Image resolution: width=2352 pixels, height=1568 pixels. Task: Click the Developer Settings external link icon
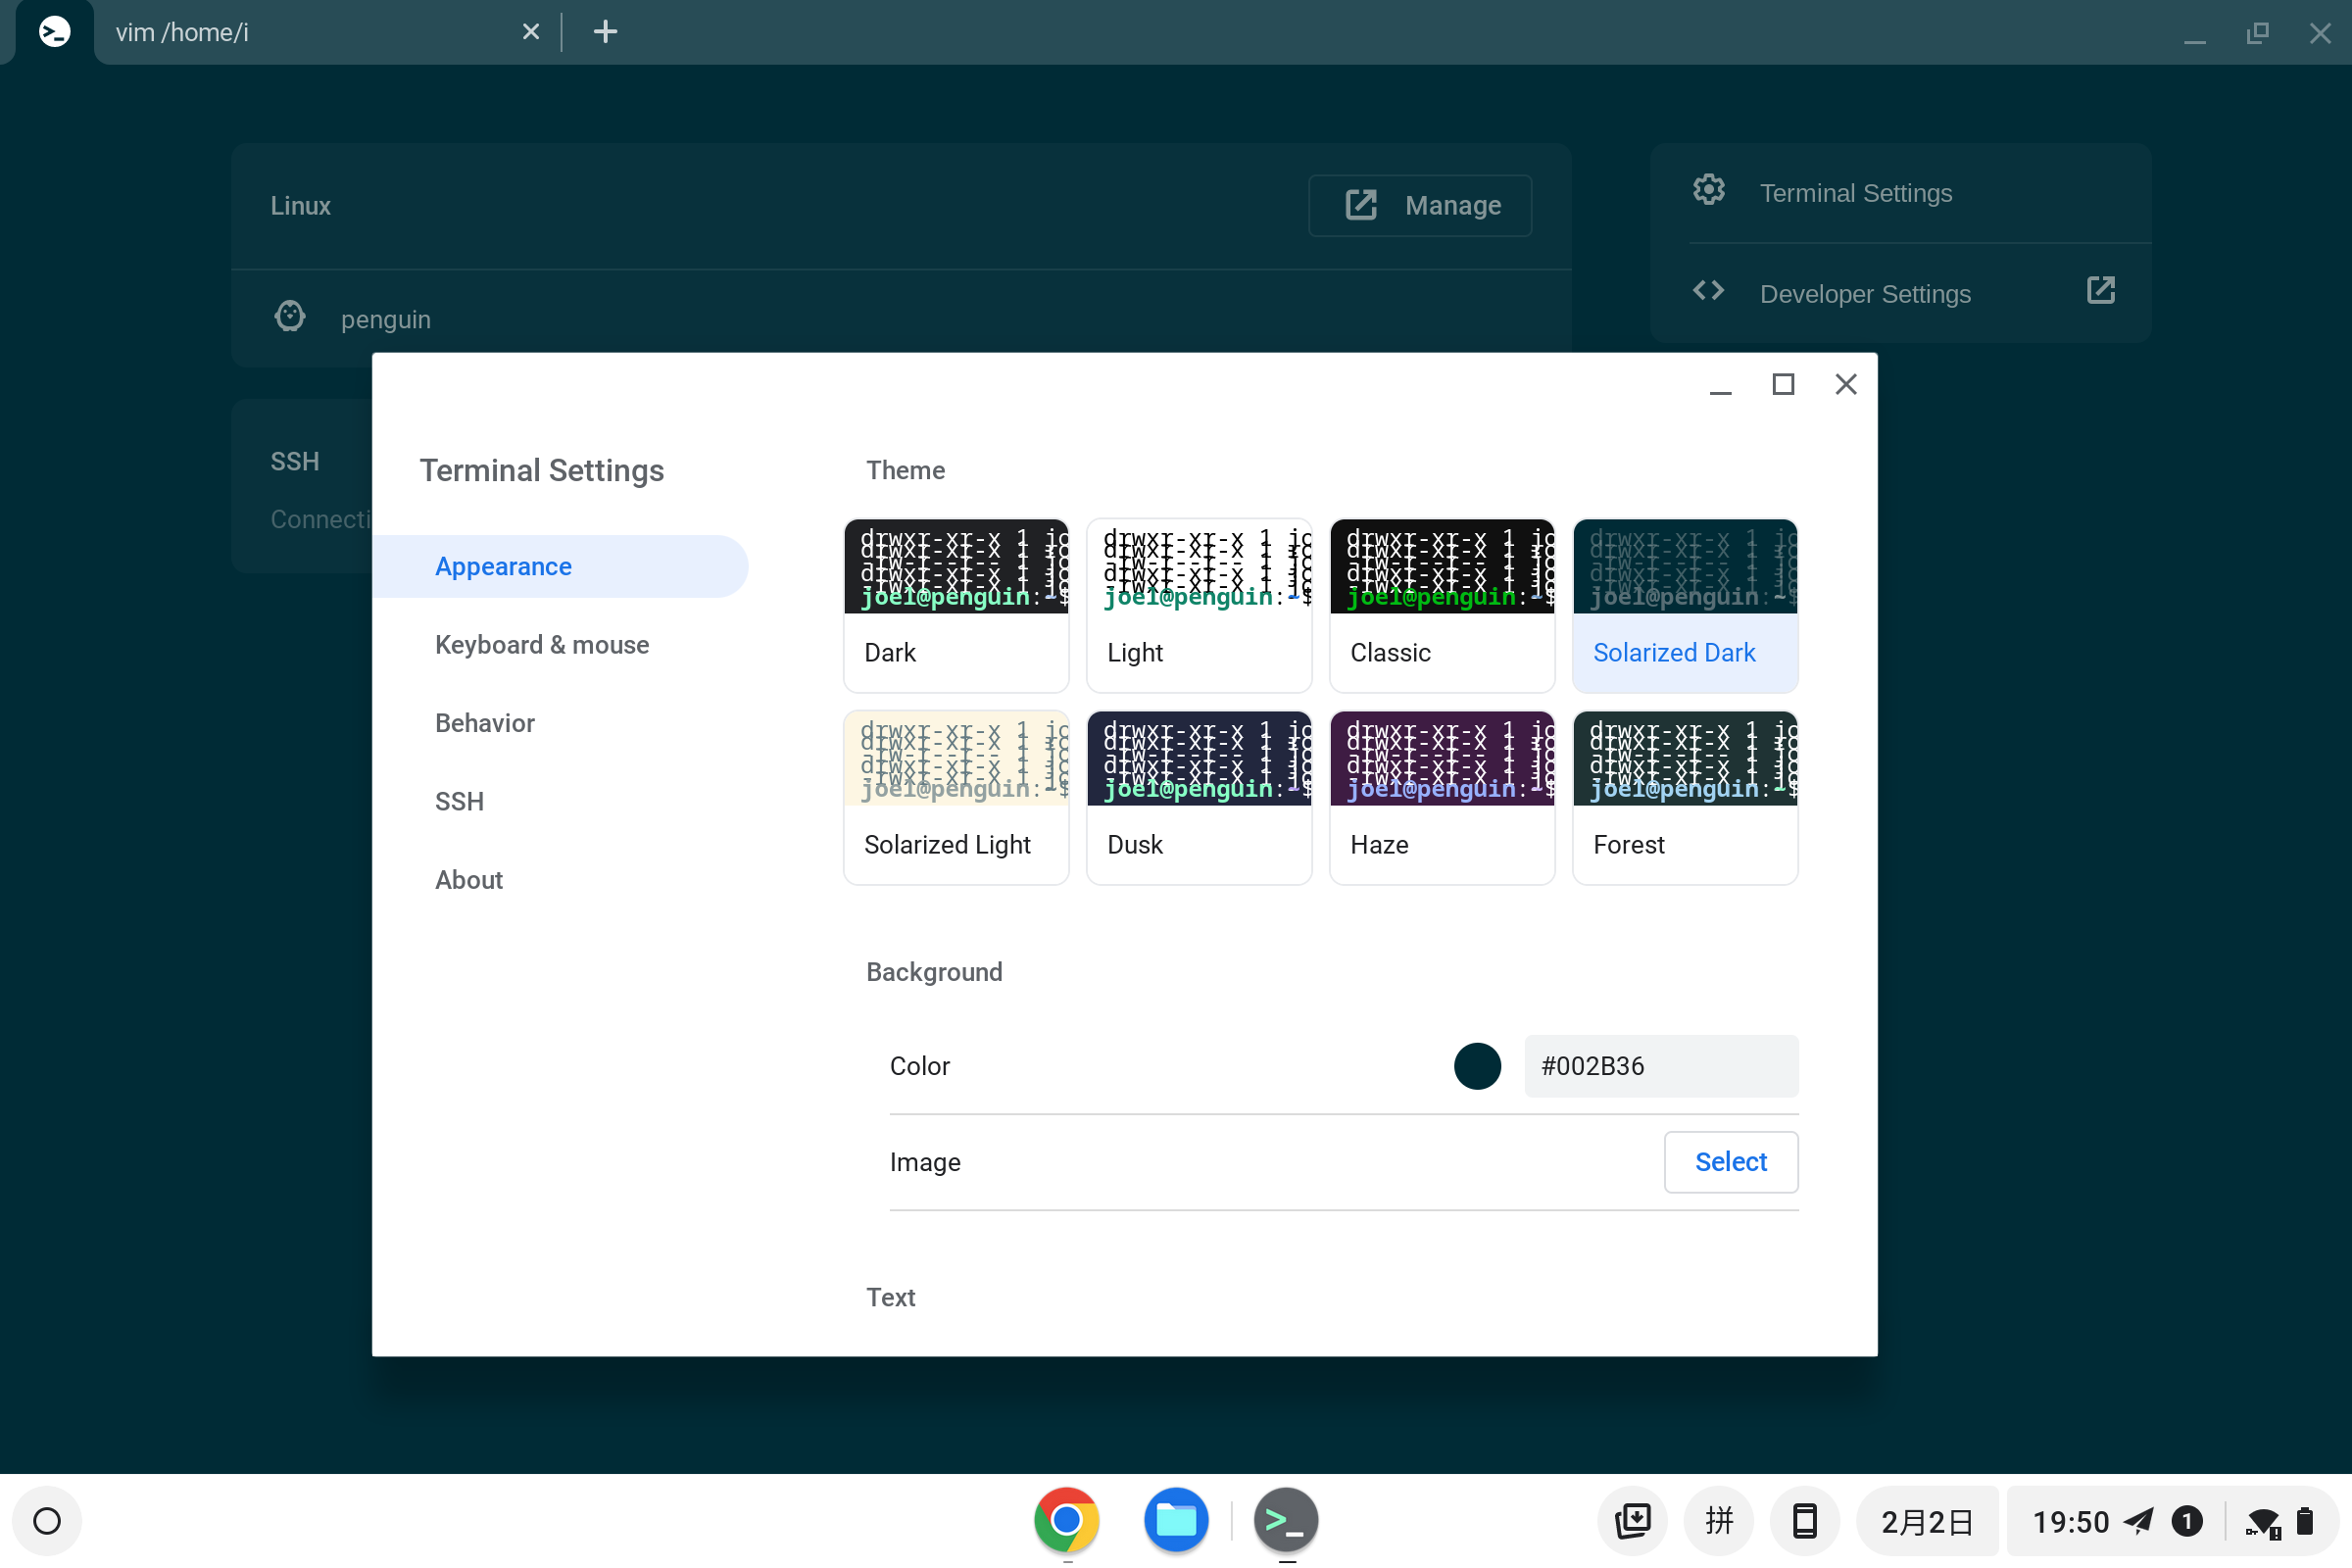tap(2101, 290)
